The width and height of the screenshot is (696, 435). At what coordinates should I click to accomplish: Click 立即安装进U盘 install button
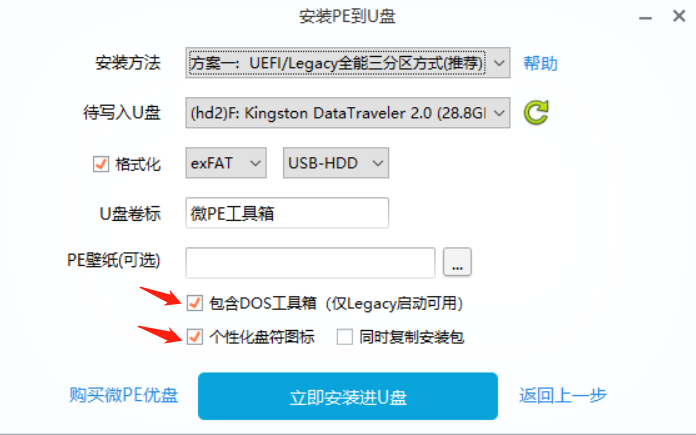[348, 396]
